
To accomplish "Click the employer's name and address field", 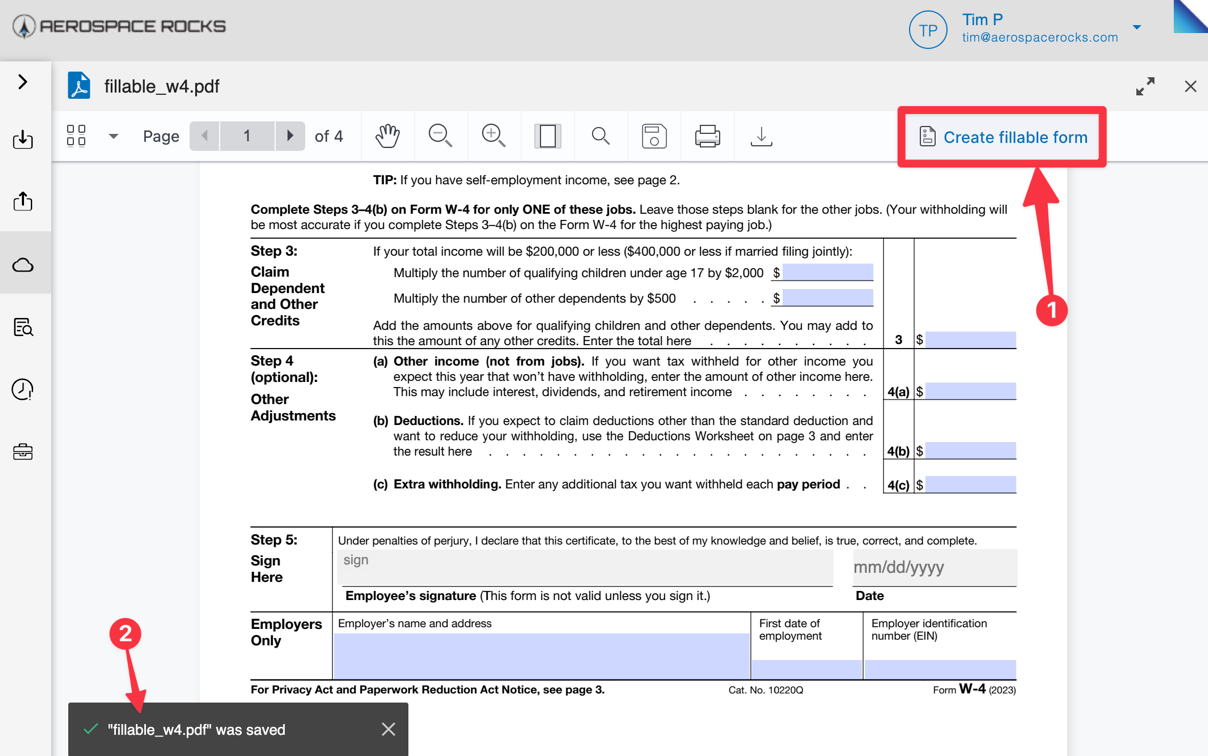I will [x=541, y=656].
